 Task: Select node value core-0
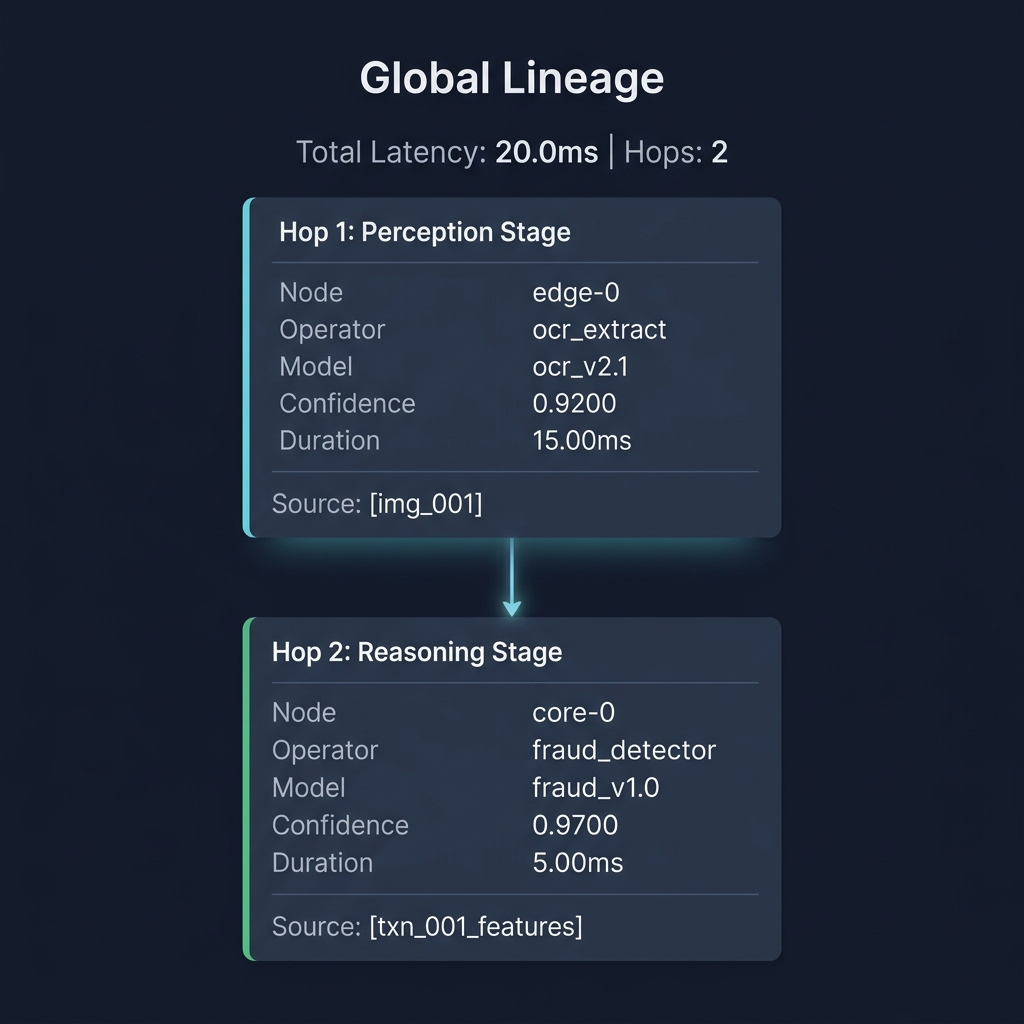(x=573, y=712)
